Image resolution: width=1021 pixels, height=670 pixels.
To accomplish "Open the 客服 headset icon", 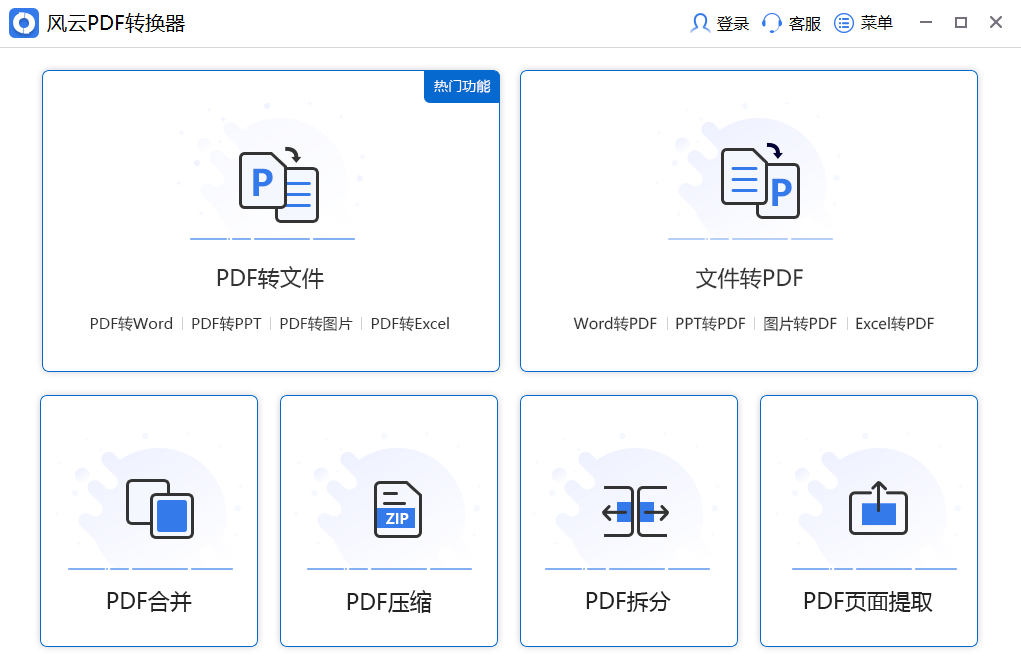I will (x=772, y=23).
